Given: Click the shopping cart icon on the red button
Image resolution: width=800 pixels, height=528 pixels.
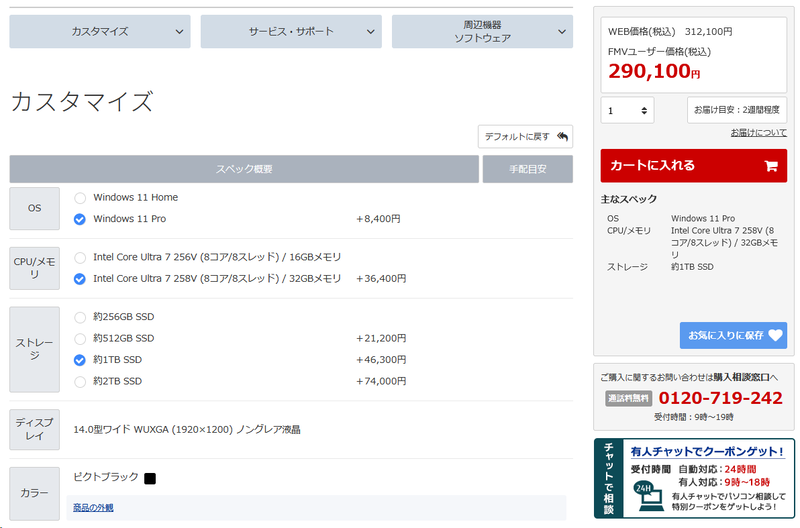Looking at the screenshot, I should [771, 166].
